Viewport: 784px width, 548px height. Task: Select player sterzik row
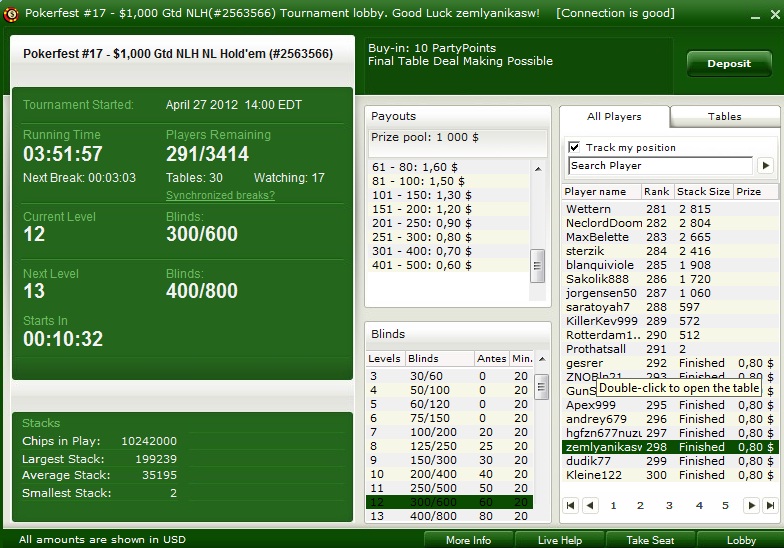click(x=670, y=251)
